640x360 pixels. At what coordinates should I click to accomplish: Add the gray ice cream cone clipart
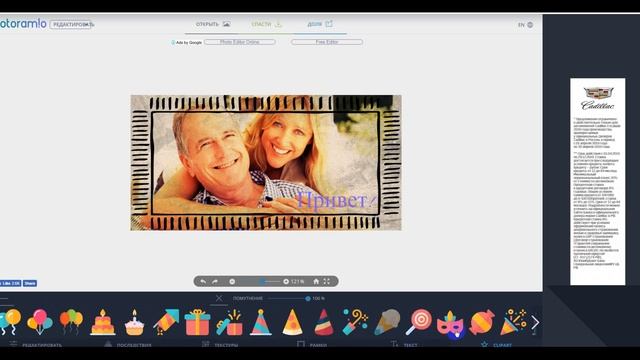[387, 322]
